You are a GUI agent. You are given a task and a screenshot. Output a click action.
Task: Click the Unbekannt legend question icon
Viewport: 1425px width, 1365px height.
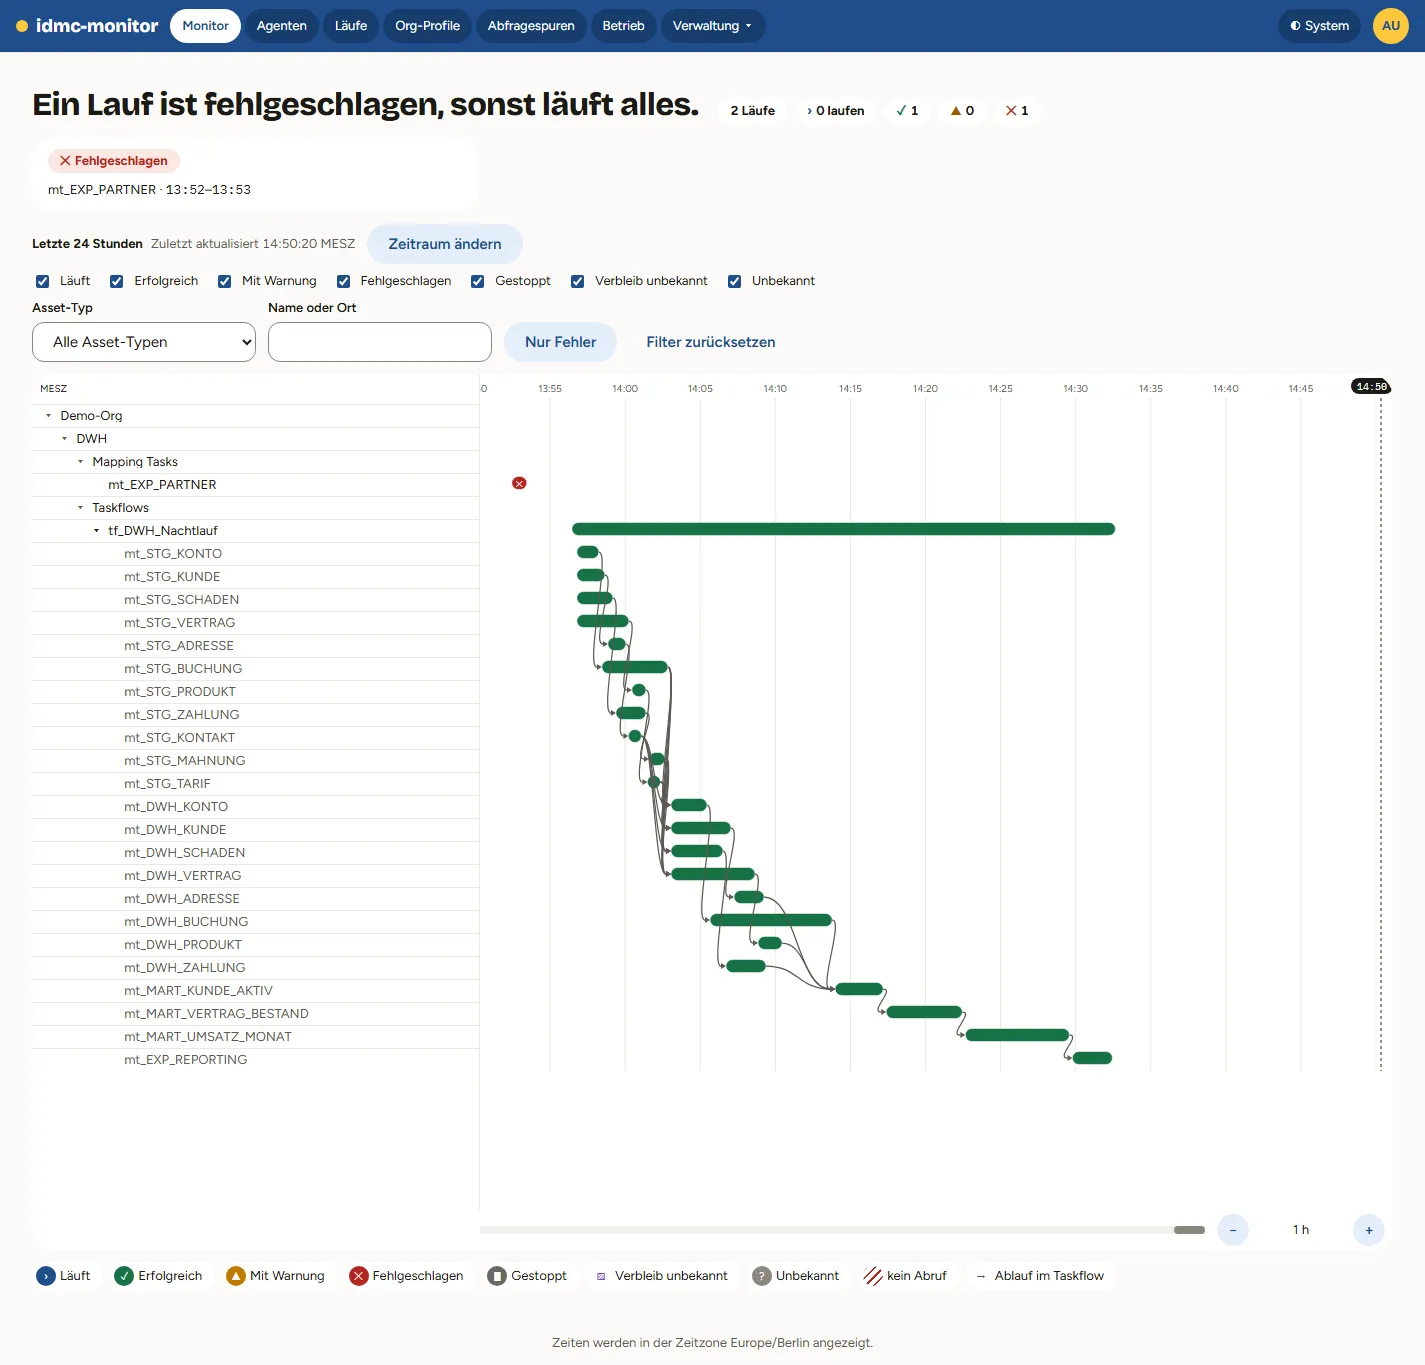pyautogui.click(x=762, y=1276)
